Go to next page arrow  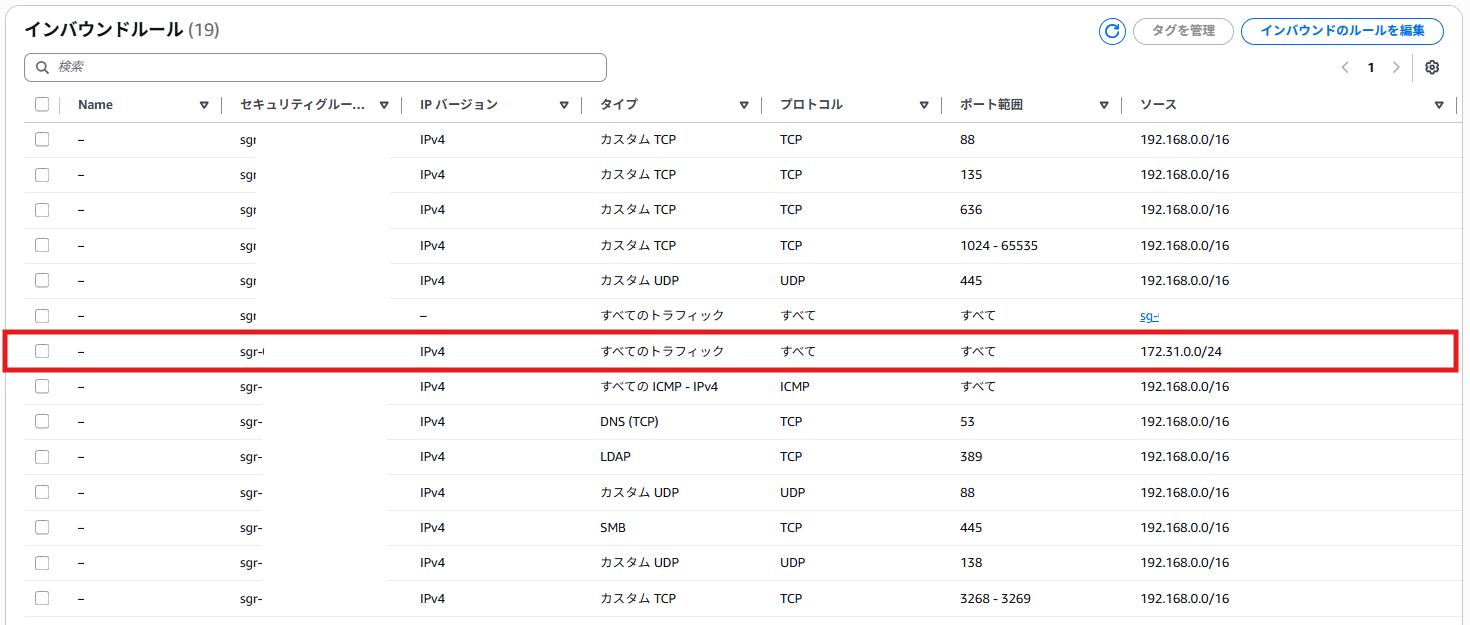click(1396, 68)
